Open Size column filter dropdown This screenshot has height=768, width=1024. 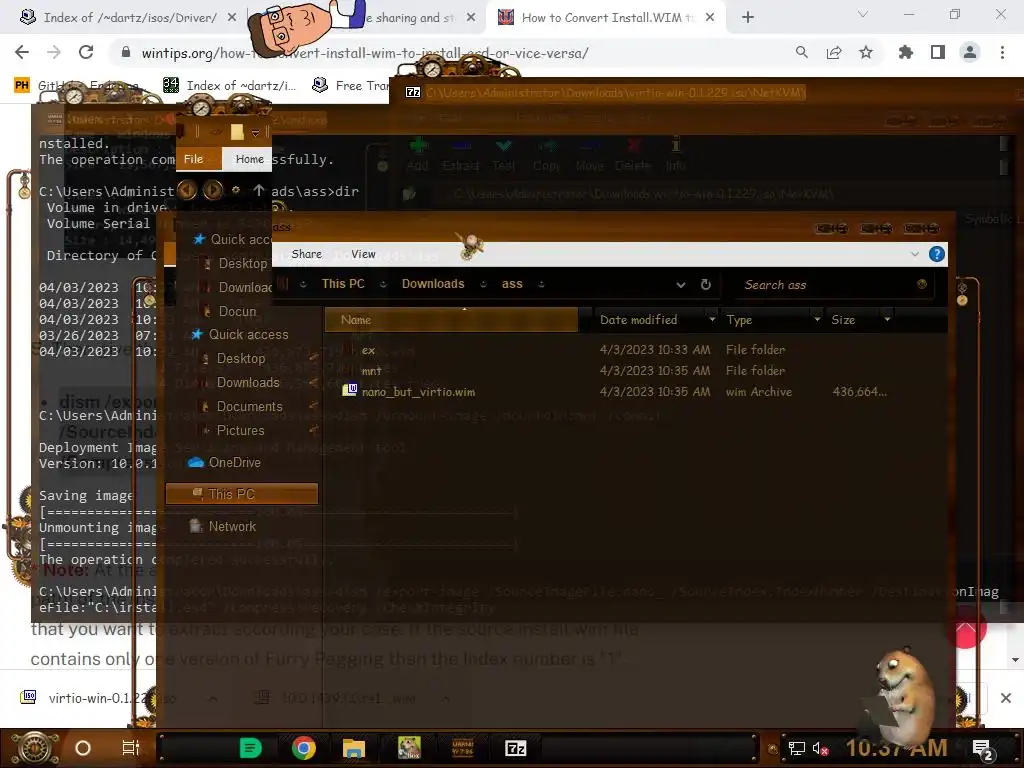[887, 320]
